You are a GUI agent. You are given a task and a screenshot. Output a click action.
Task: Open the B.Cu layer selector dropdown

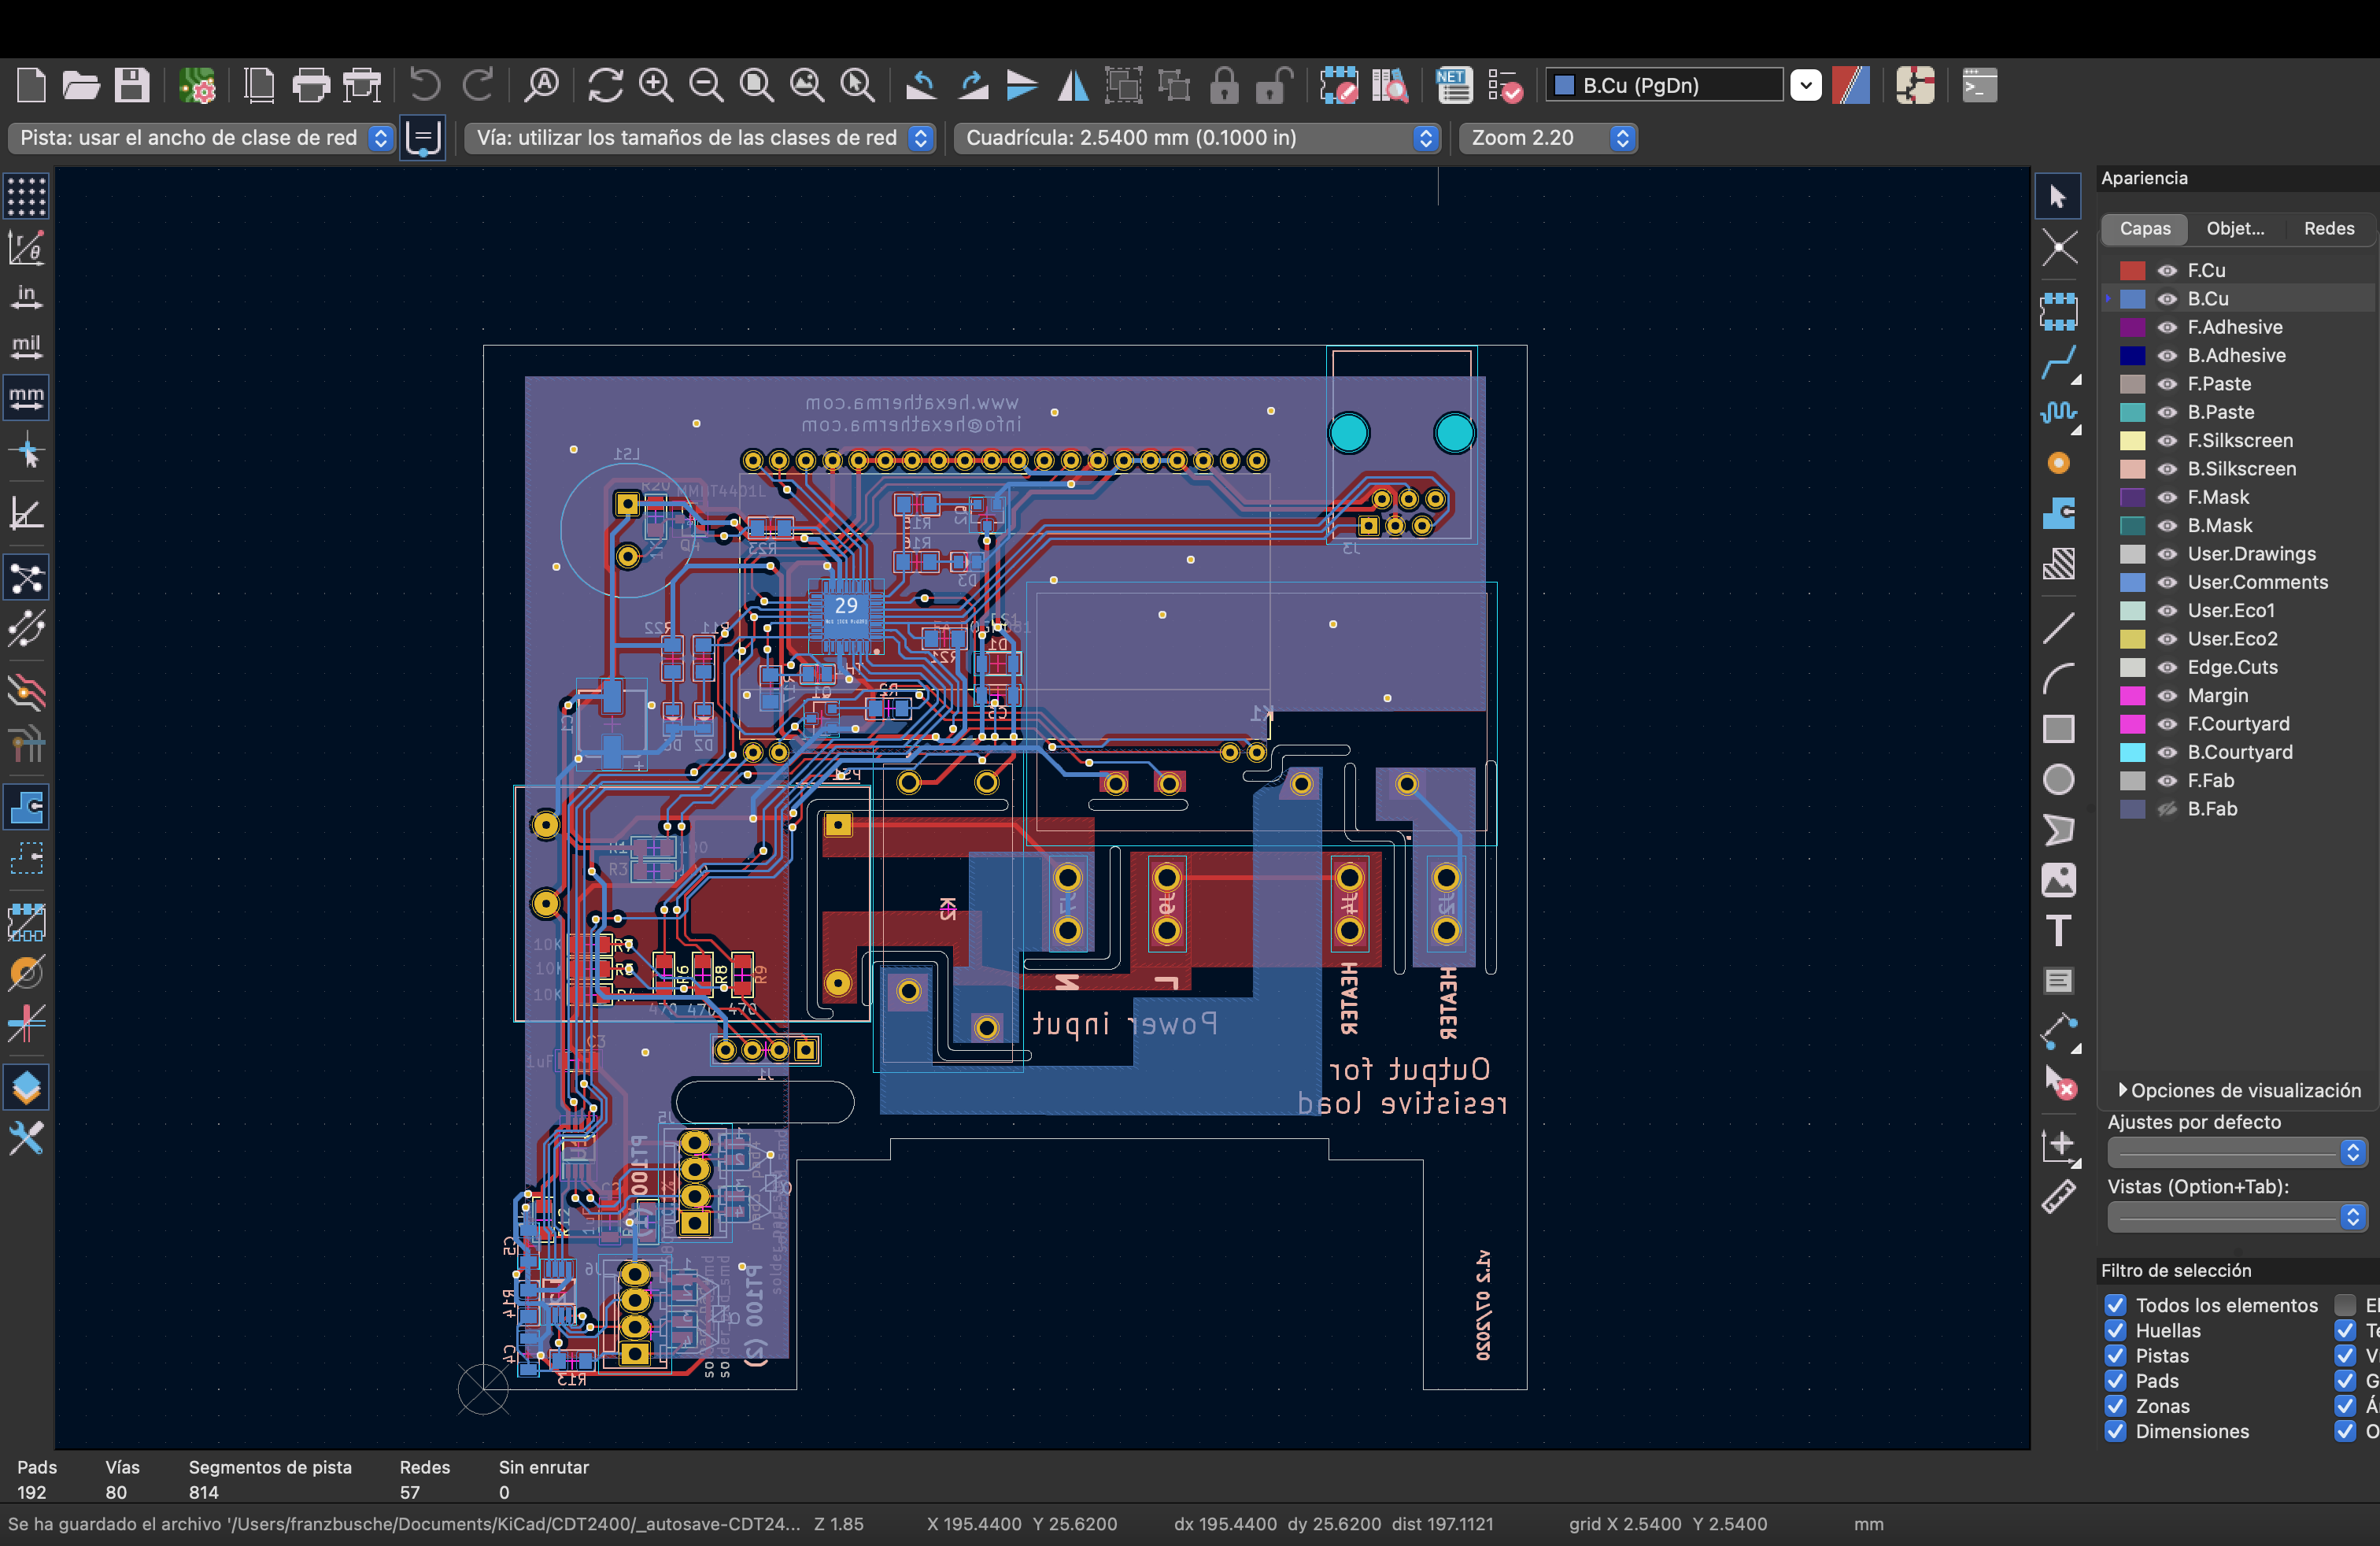point(1805,85)
